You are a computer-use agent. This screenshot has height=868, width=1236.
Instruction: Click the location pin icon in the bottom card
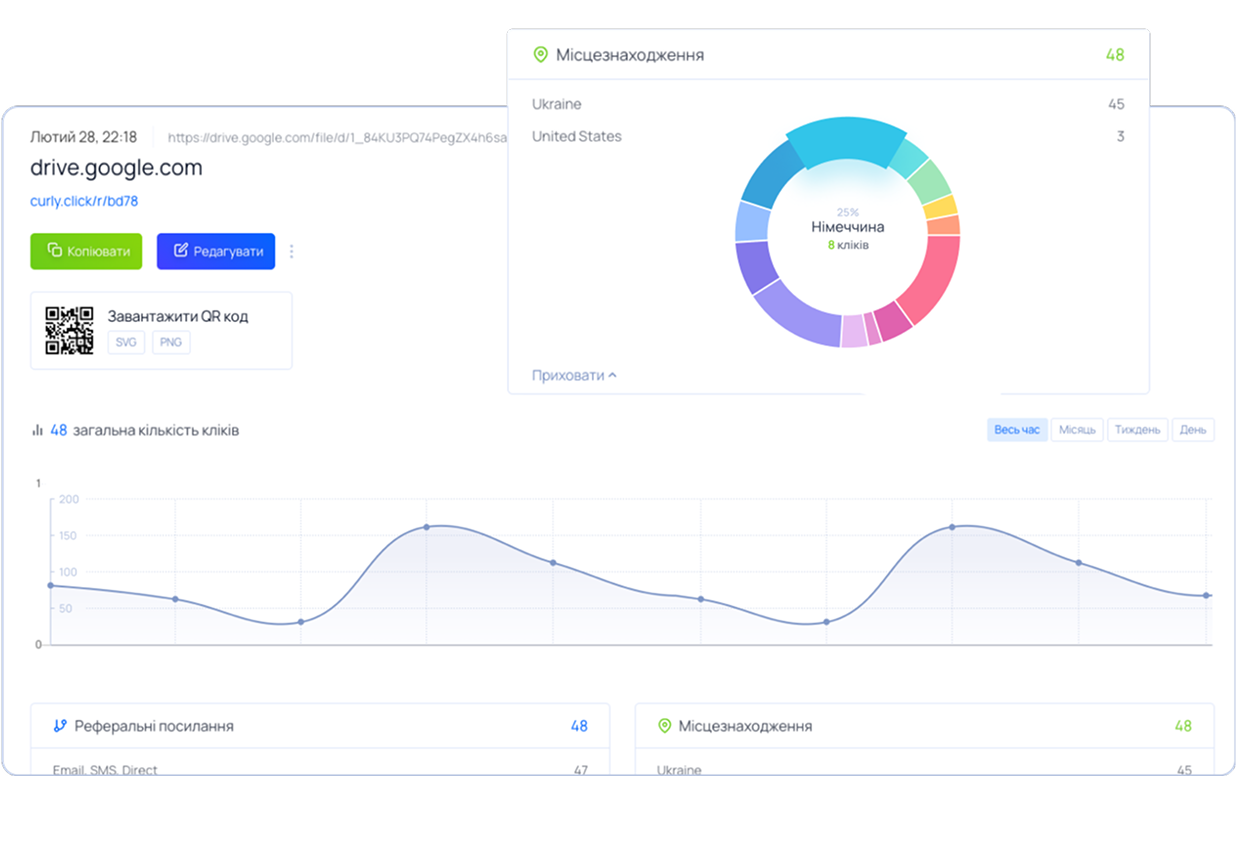(x=664, y=726)
